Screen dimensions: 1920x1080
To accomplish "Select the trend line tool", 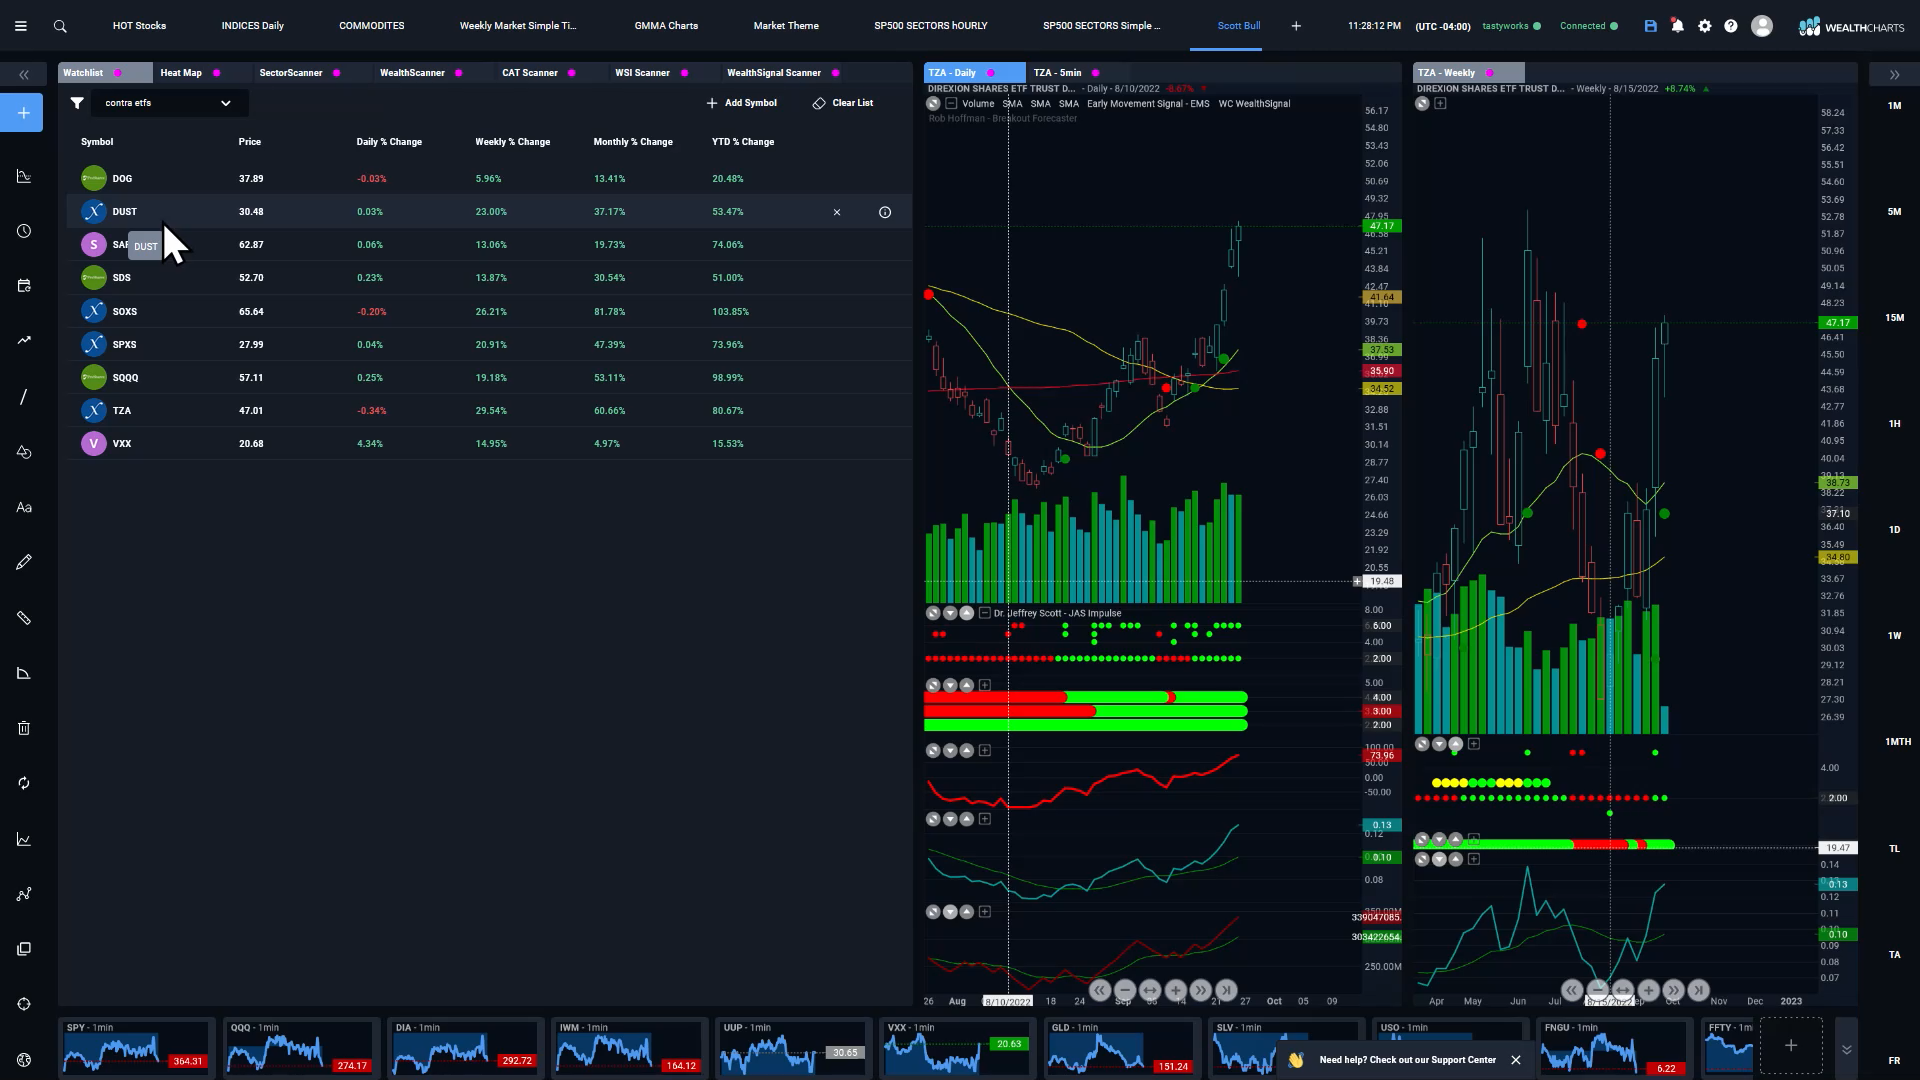I will coord(24,341).
